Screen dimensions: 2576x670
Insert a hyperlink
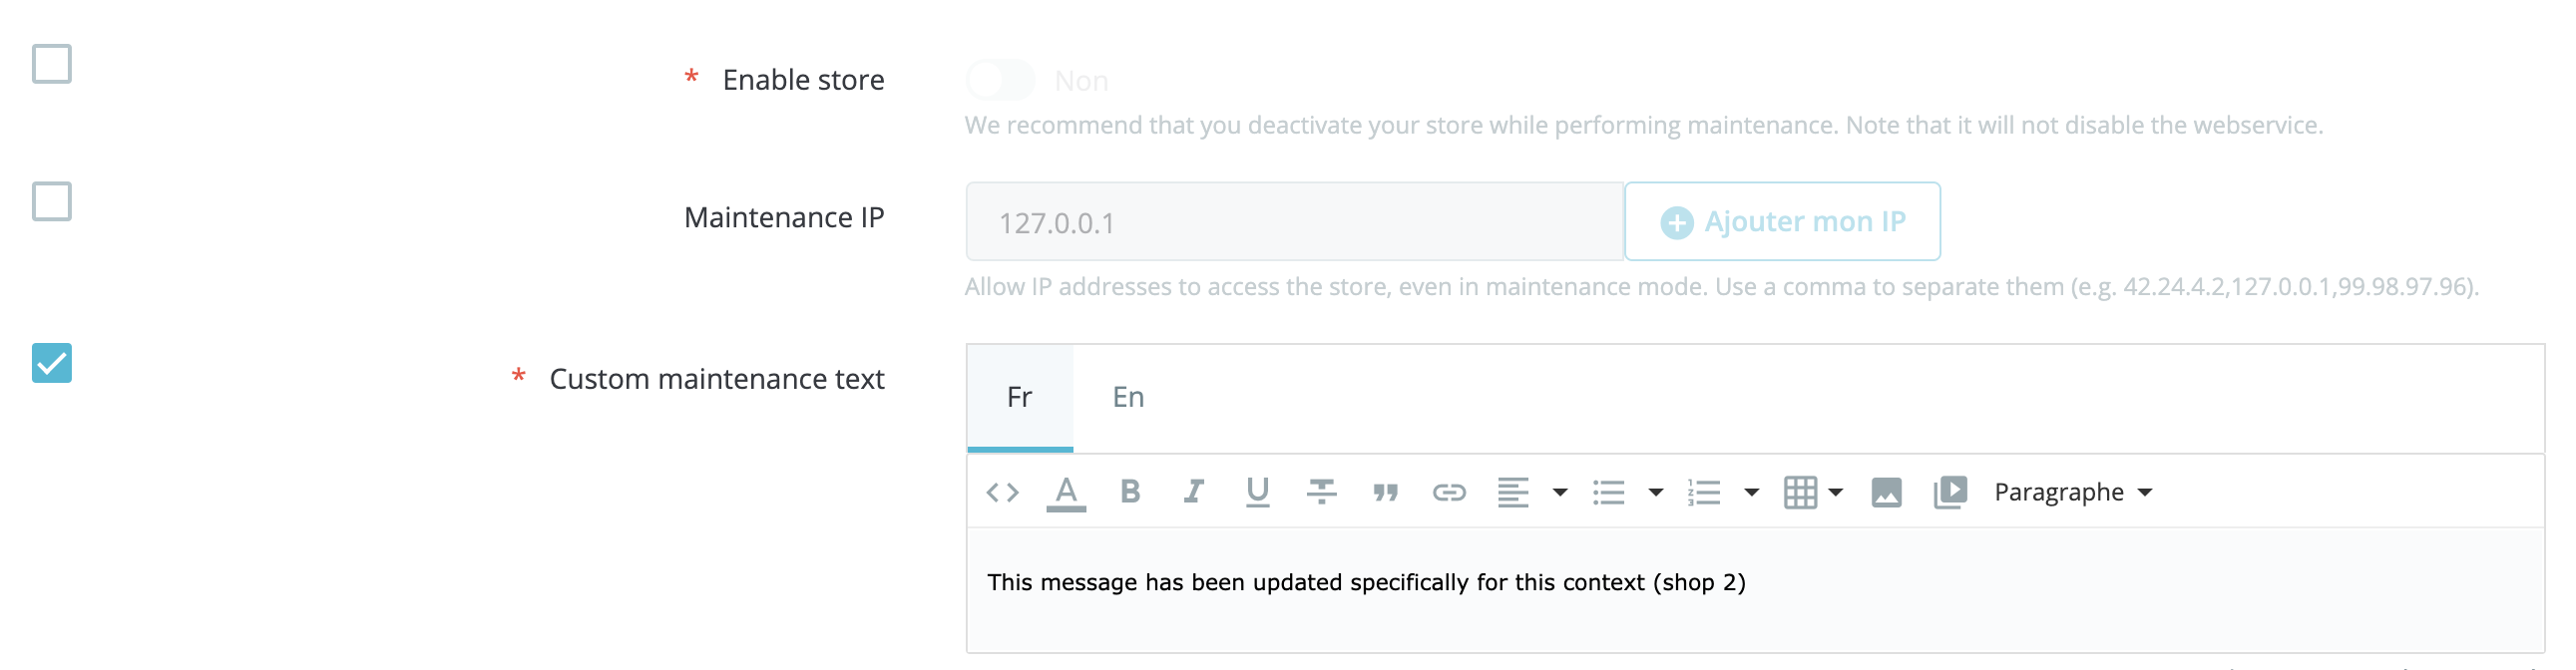[x=1449, y=492]
